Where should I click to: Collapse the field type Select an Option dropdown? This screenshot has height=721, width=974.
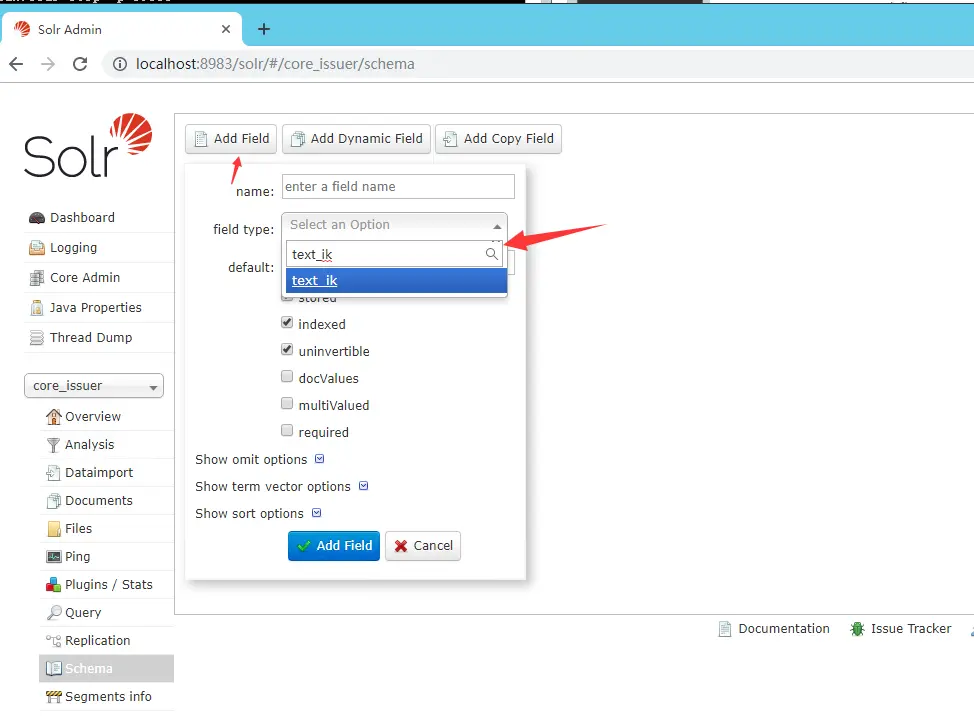(394, 225)
